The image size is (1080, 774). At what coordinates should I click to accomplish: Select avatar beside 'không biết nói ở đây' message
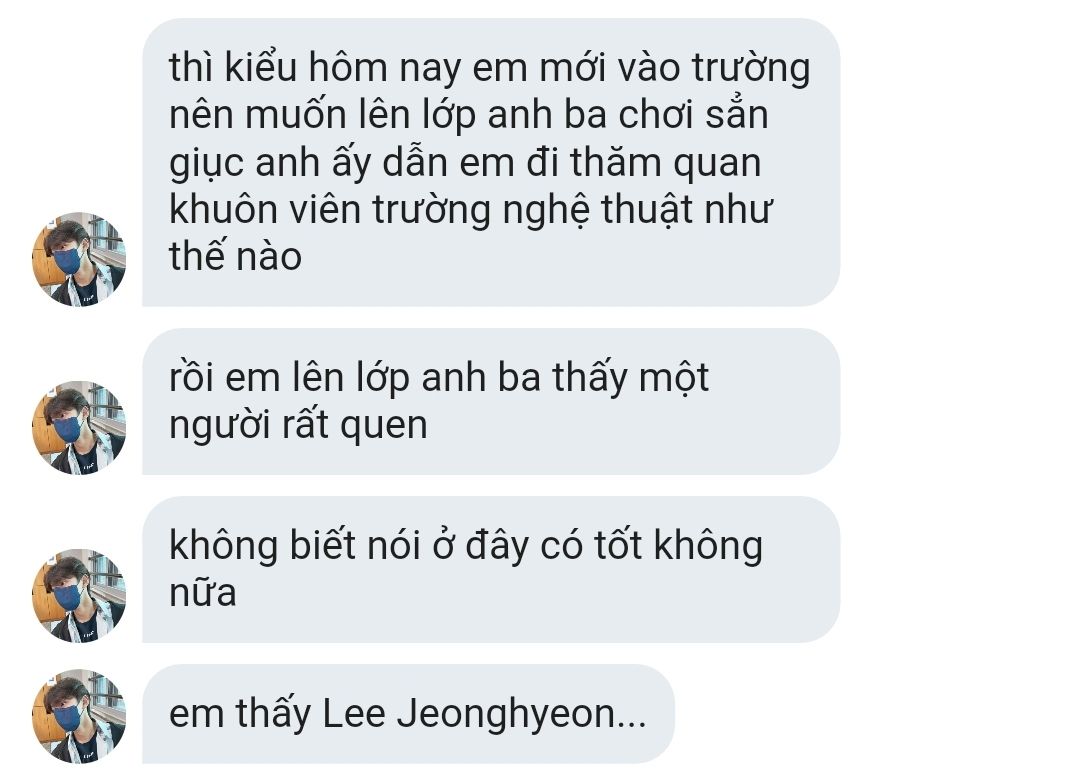point(79,596)
